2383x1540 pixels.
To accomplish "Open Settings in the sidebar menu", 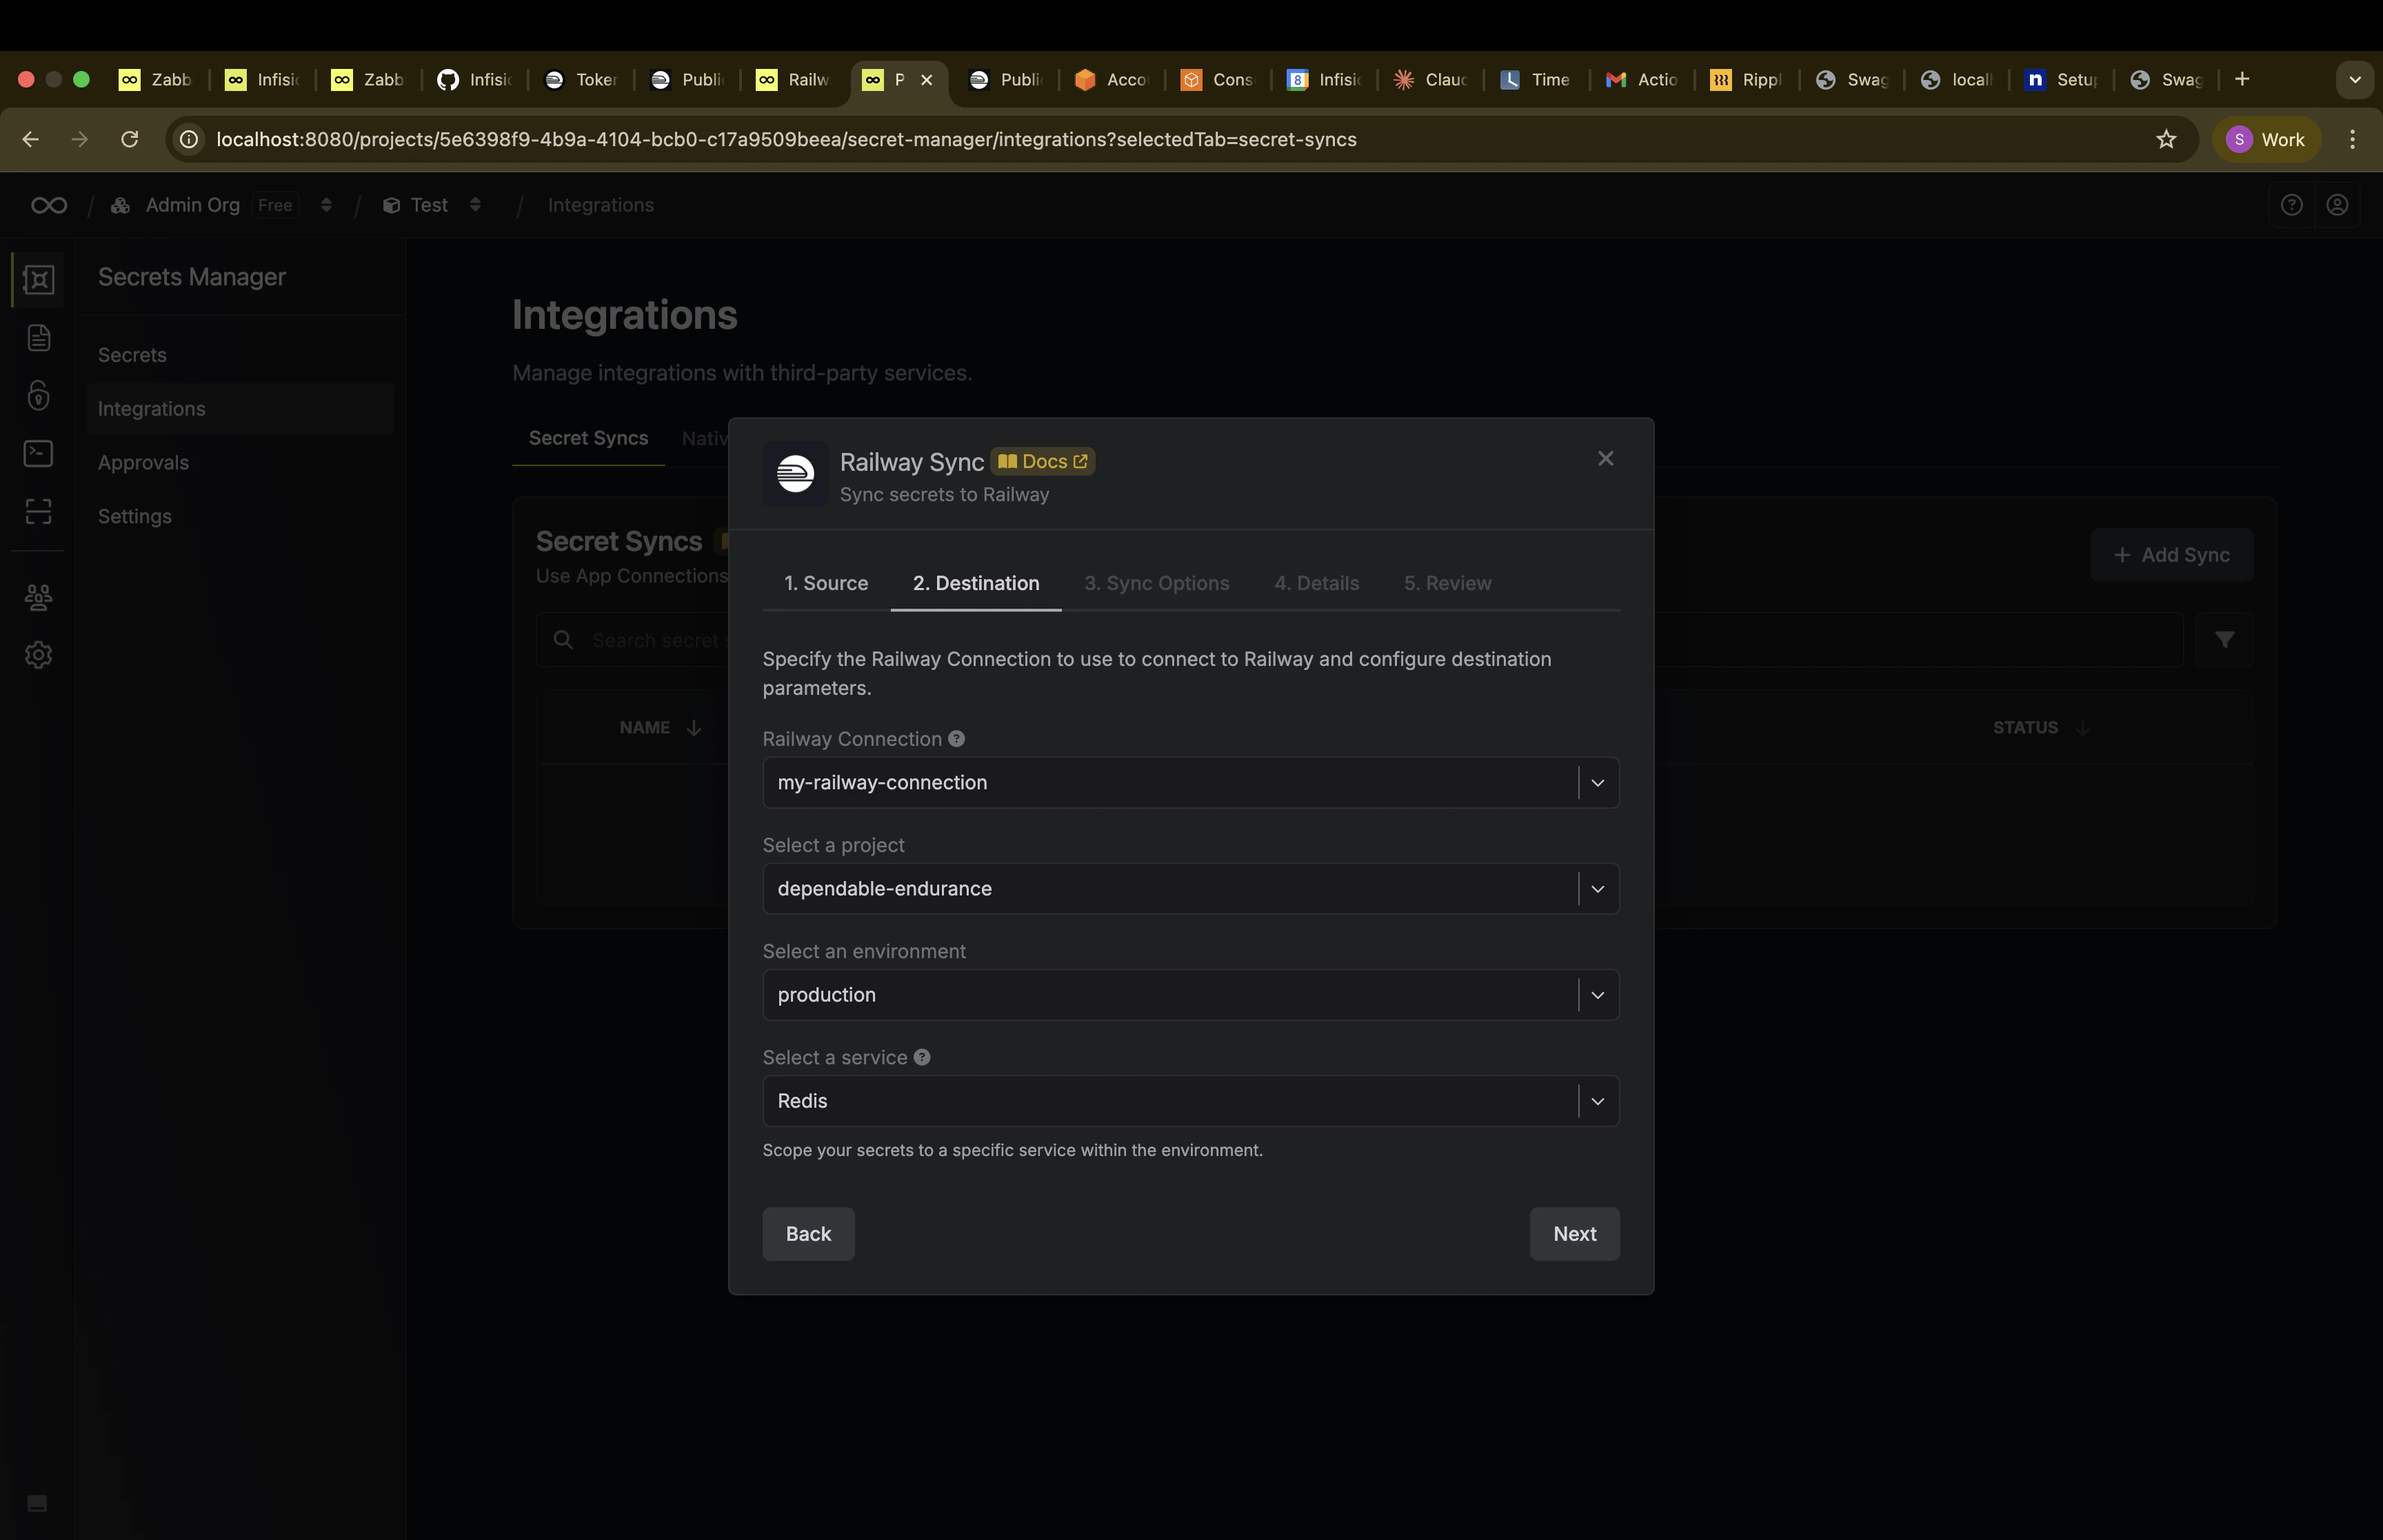I will (240, 517).
